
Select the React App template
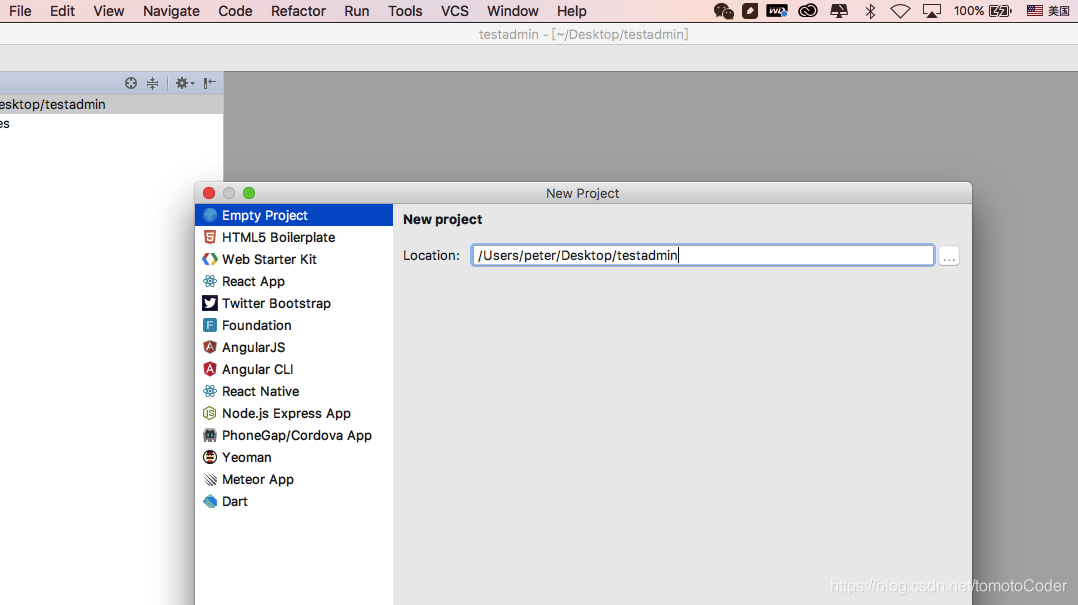coord(294,281)
